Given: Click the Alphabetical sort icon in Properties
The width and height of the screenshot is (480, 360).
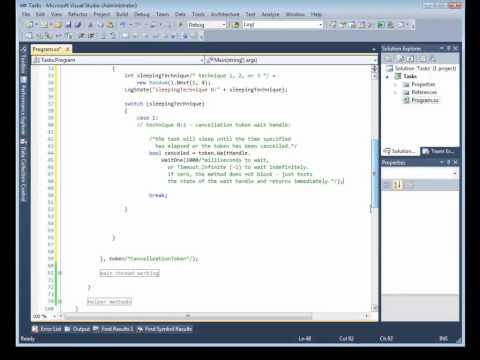Looking at the screenshot, I should pos(398,185).
